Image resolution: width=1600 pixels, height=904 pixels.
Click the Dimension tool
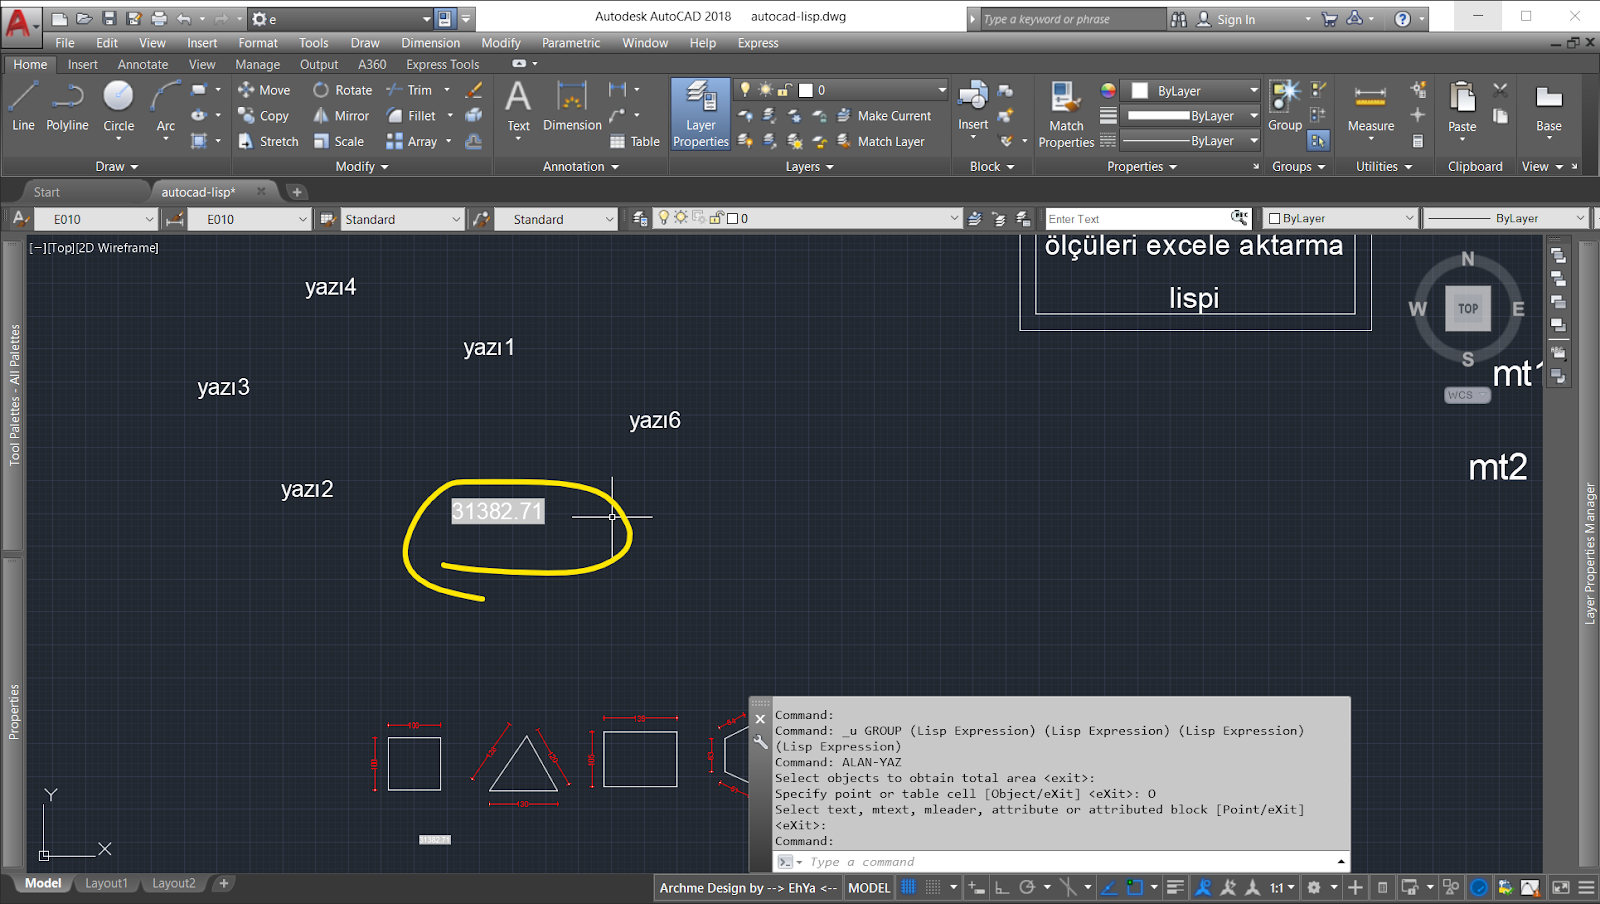pos(572,106)
